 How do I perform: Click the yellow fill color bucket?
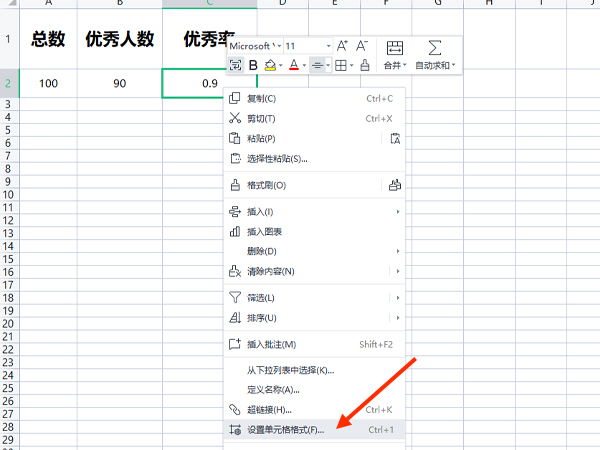click(271, 65)
